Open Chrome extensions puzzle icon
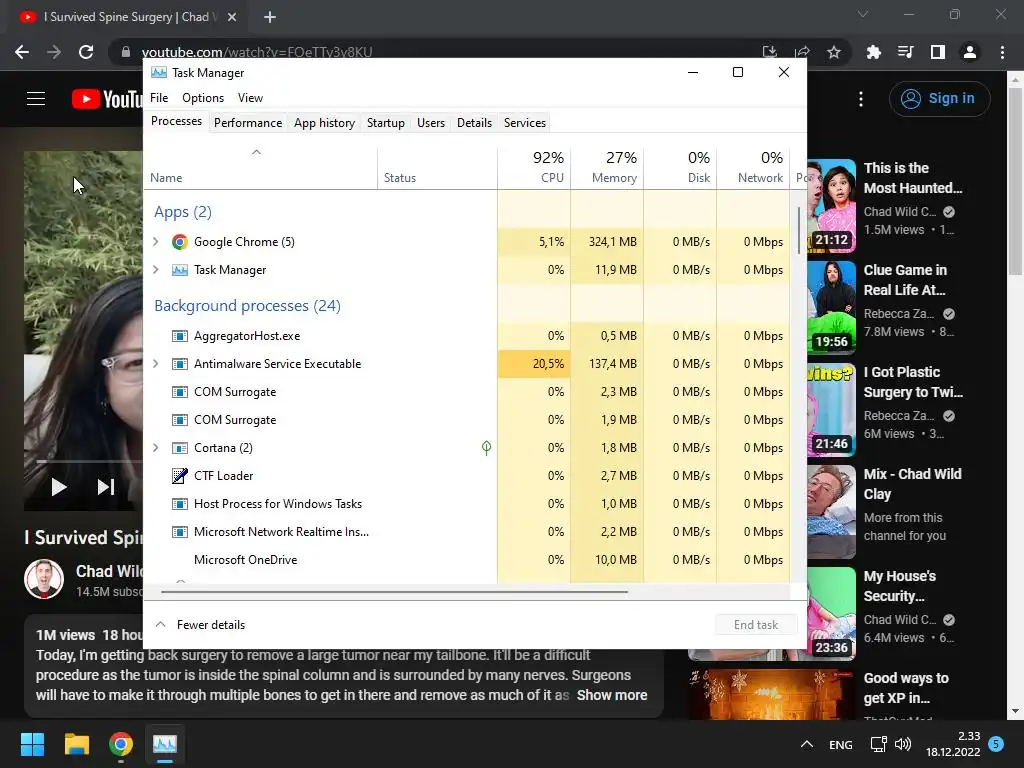The image size is (1024, 768). coord(873,52)
